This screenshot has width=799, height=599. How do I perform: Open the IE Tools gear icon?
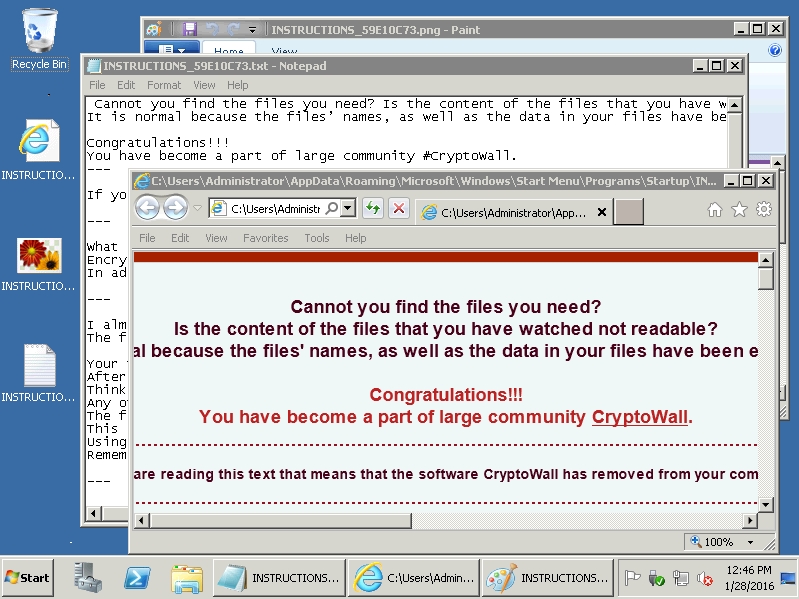tap(764, 209)
